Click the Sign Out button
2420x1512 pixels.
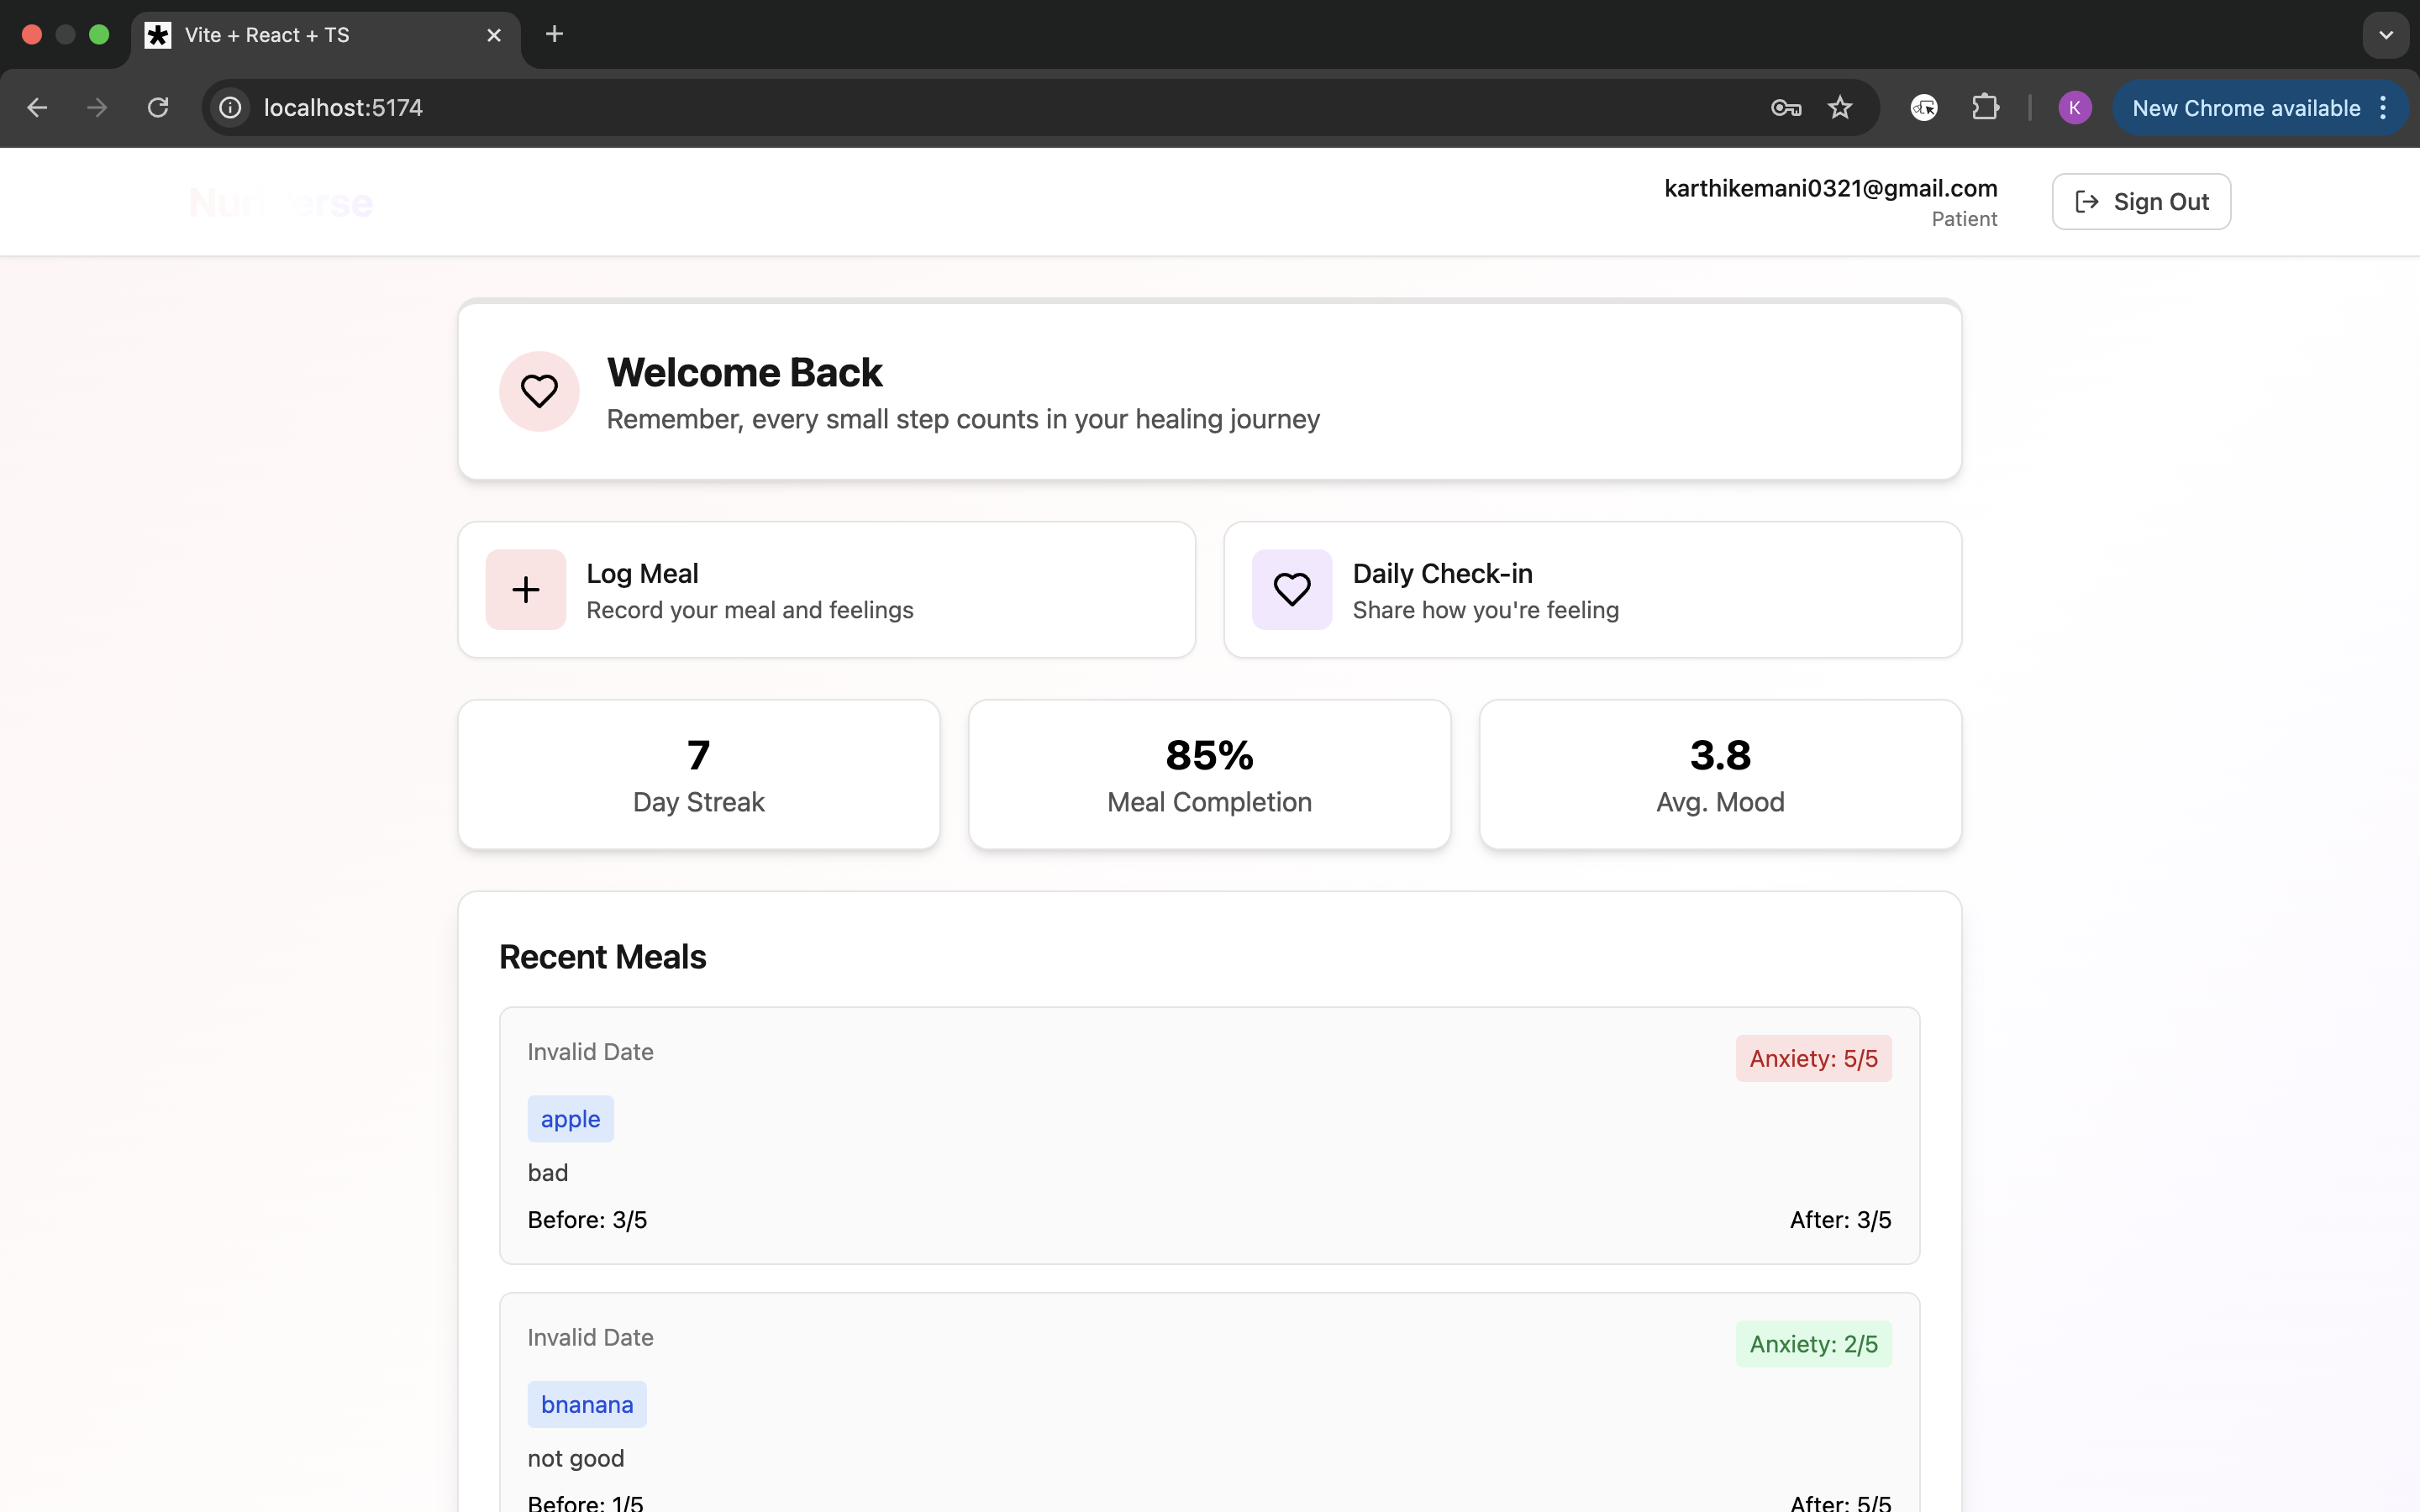click(x=2141, y=202)
